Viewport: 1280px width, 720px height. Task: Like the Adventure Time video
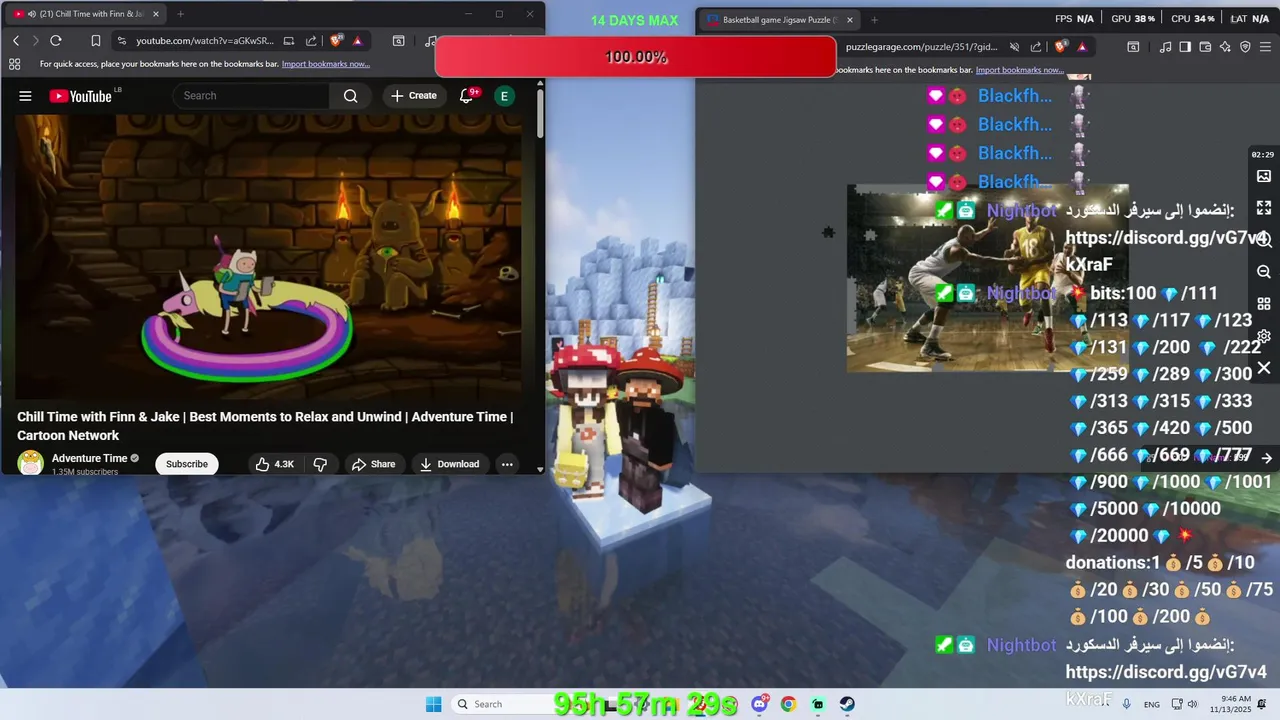273,464
